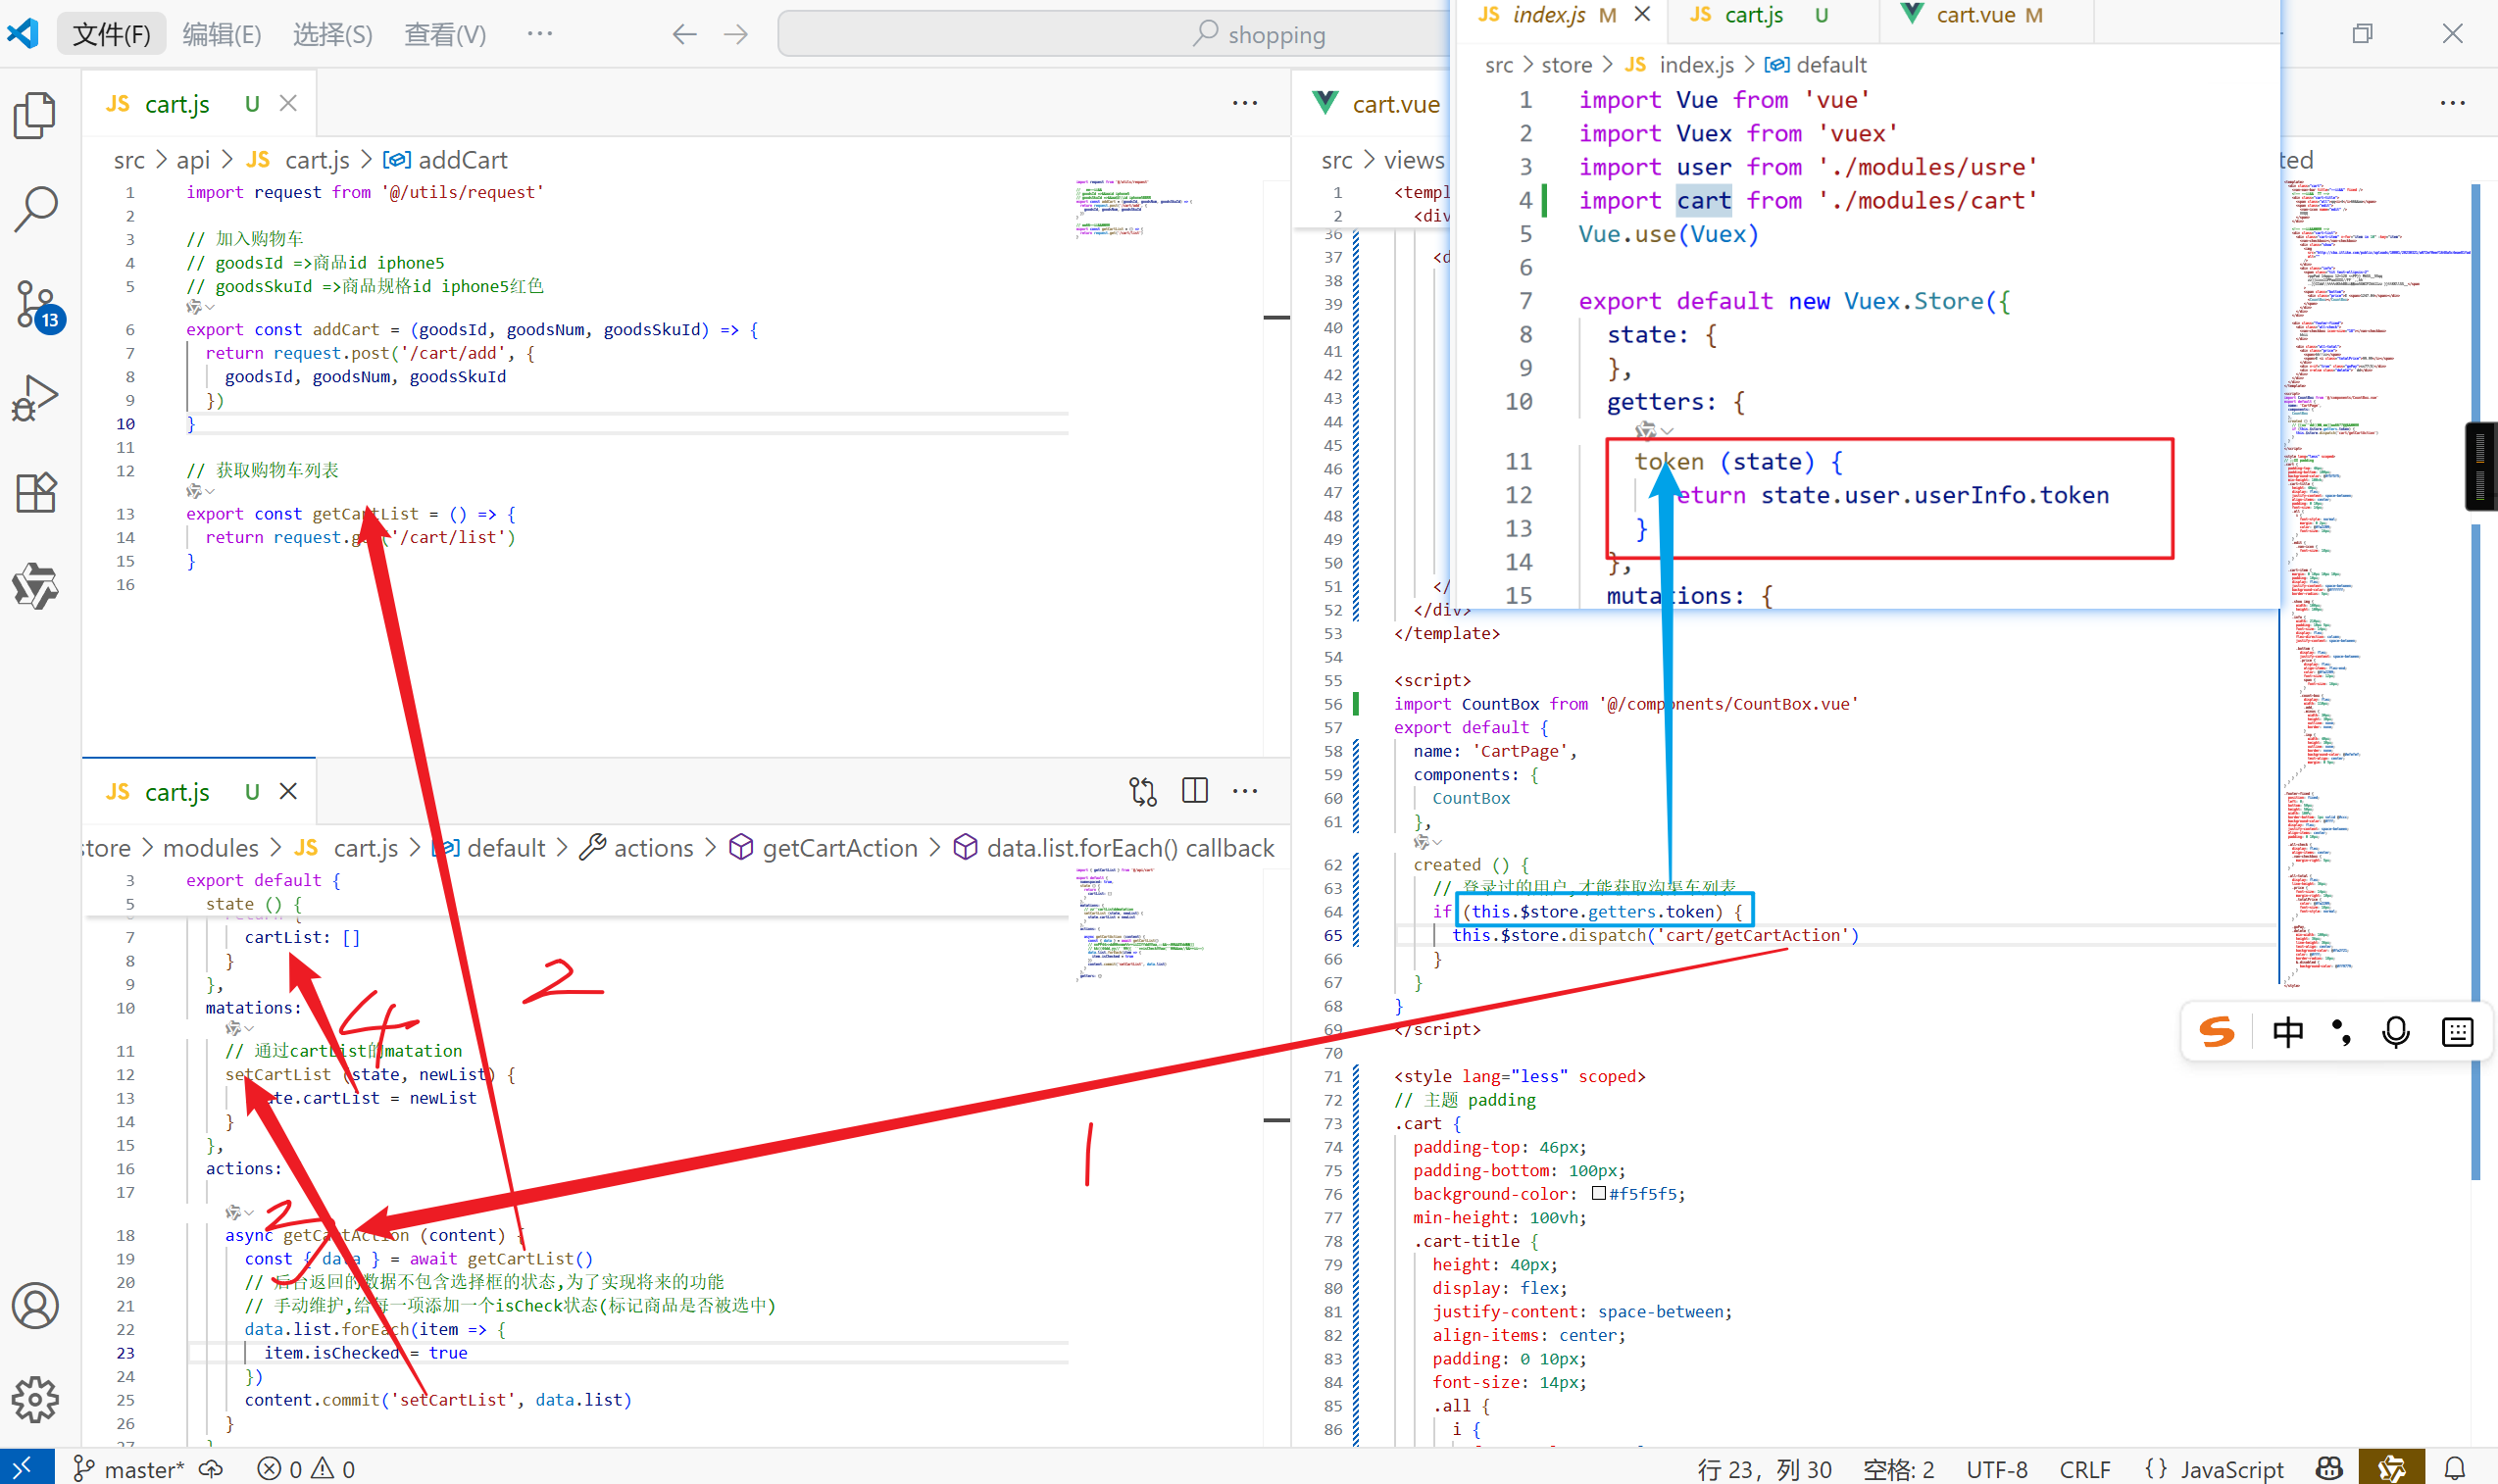
Task: Open more actions of top-left cart.js editor
Action: point(1244,103)
